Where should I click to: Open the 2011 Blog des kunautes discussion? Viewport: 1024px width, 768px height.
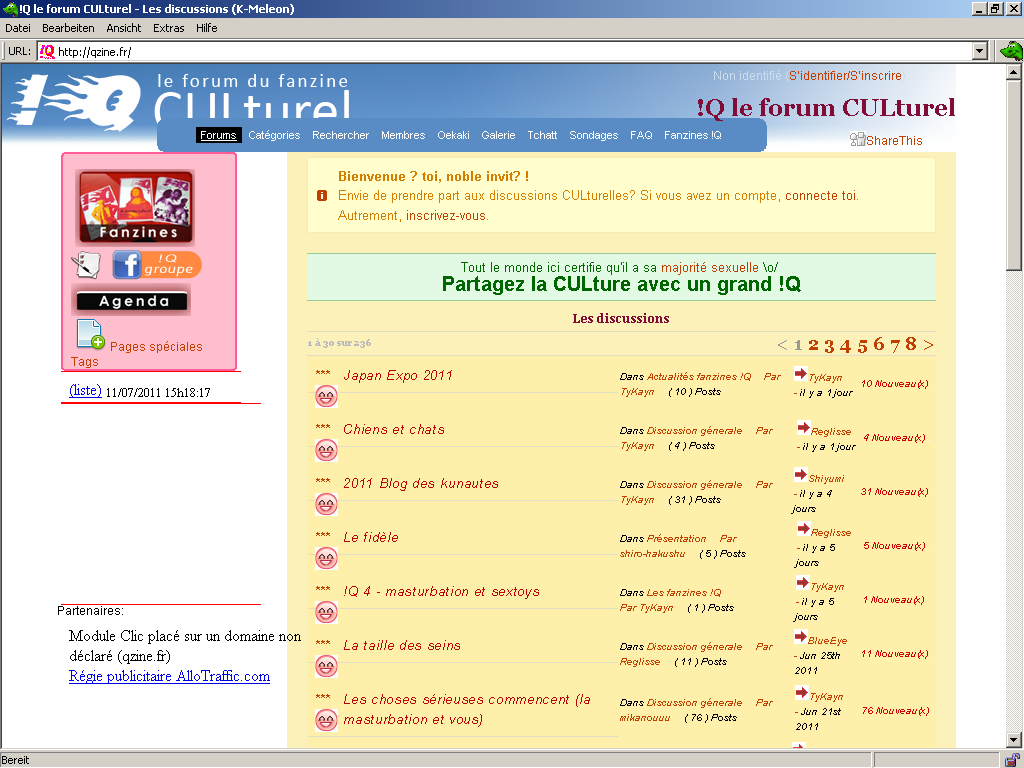(x=421, y=483)
